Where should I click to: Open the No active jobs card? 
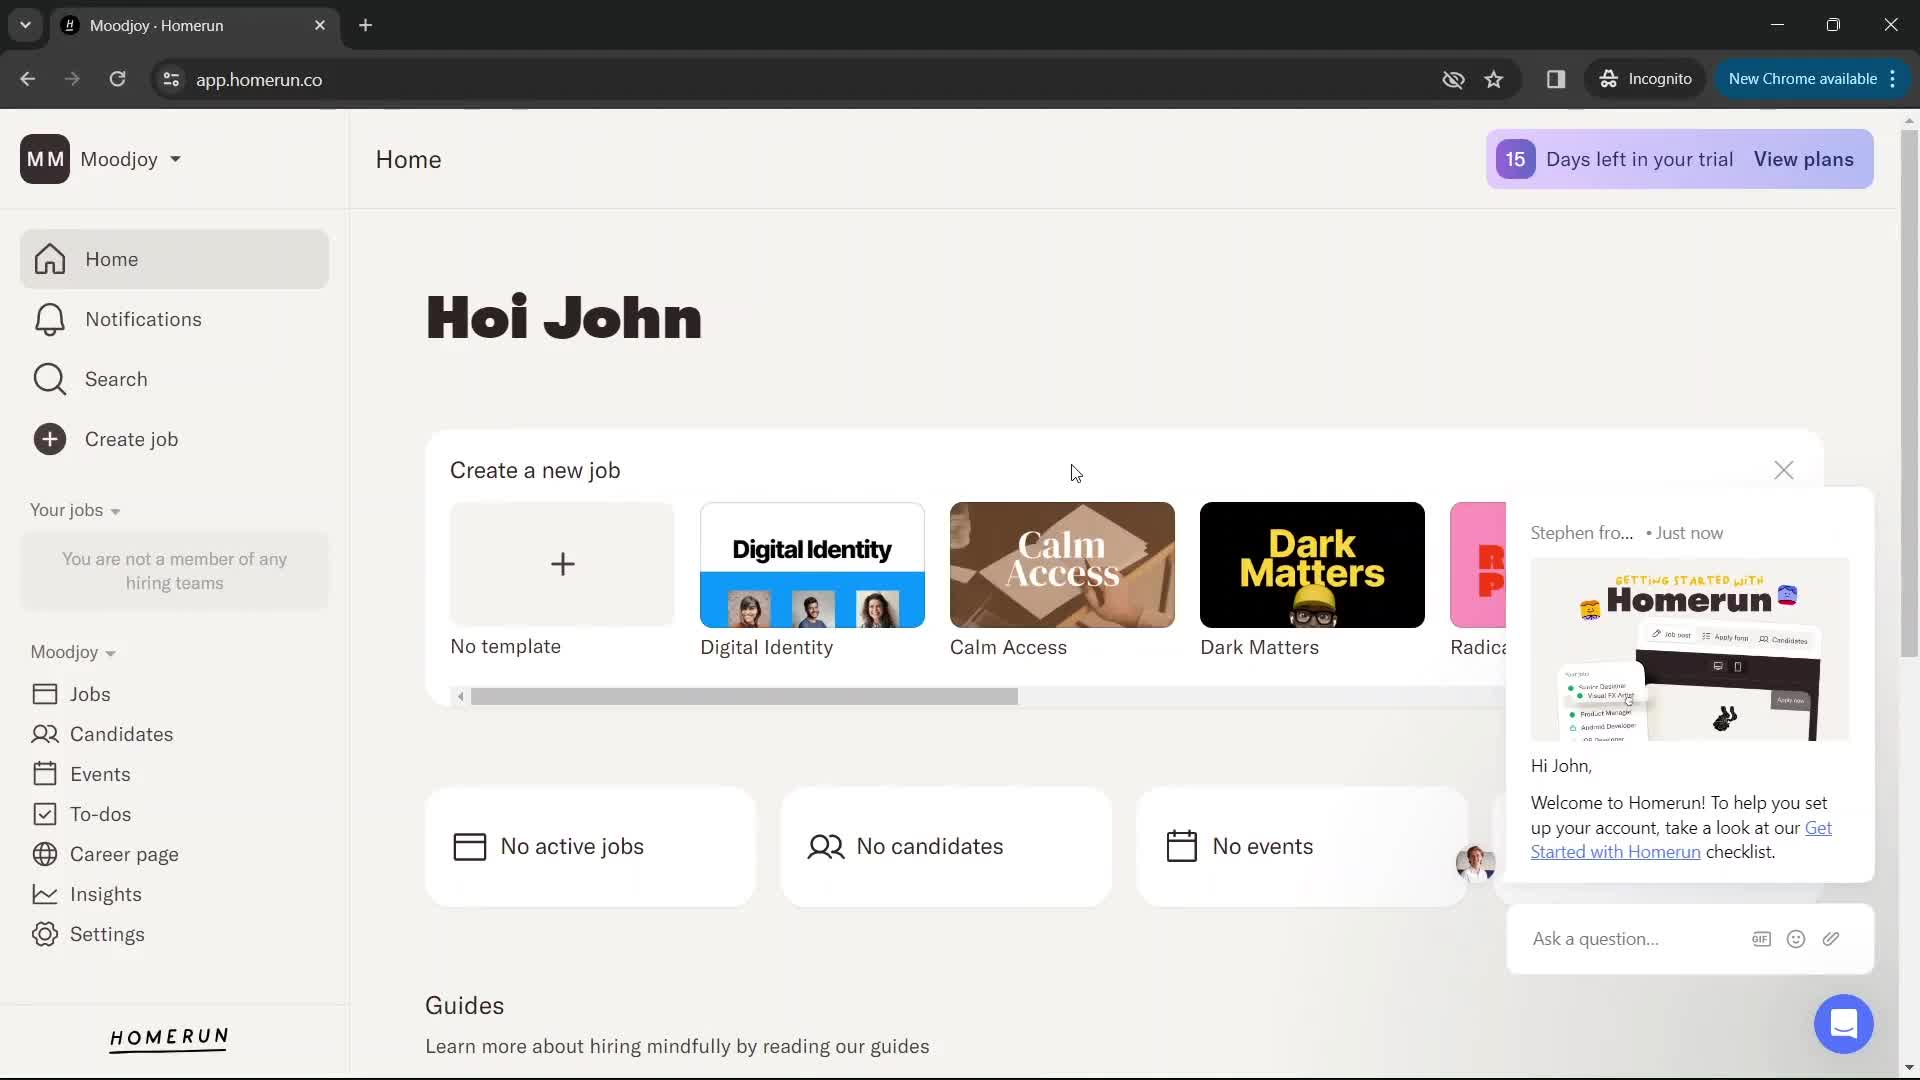(x=590, y=847)
